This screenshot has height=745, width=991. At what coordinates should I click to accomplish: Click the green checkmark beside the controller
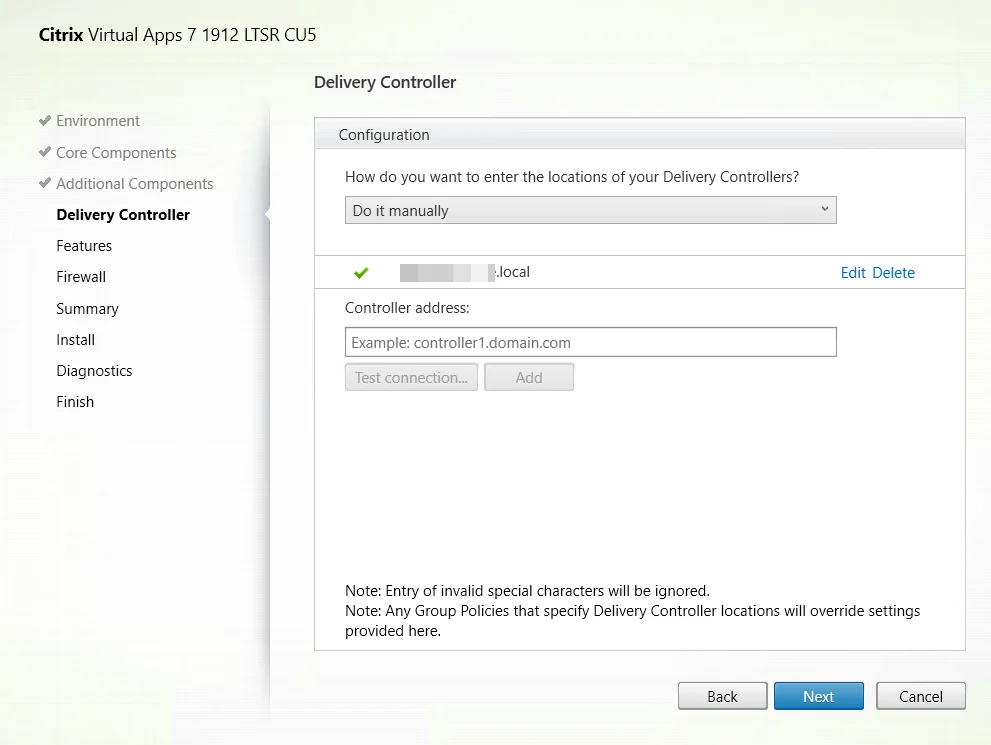coord(362,272)
